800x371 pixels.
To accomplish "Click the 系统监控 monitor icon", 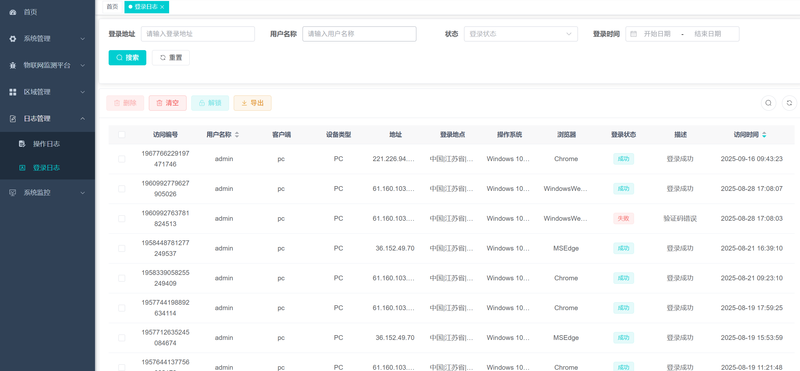I will pos(13,193).
